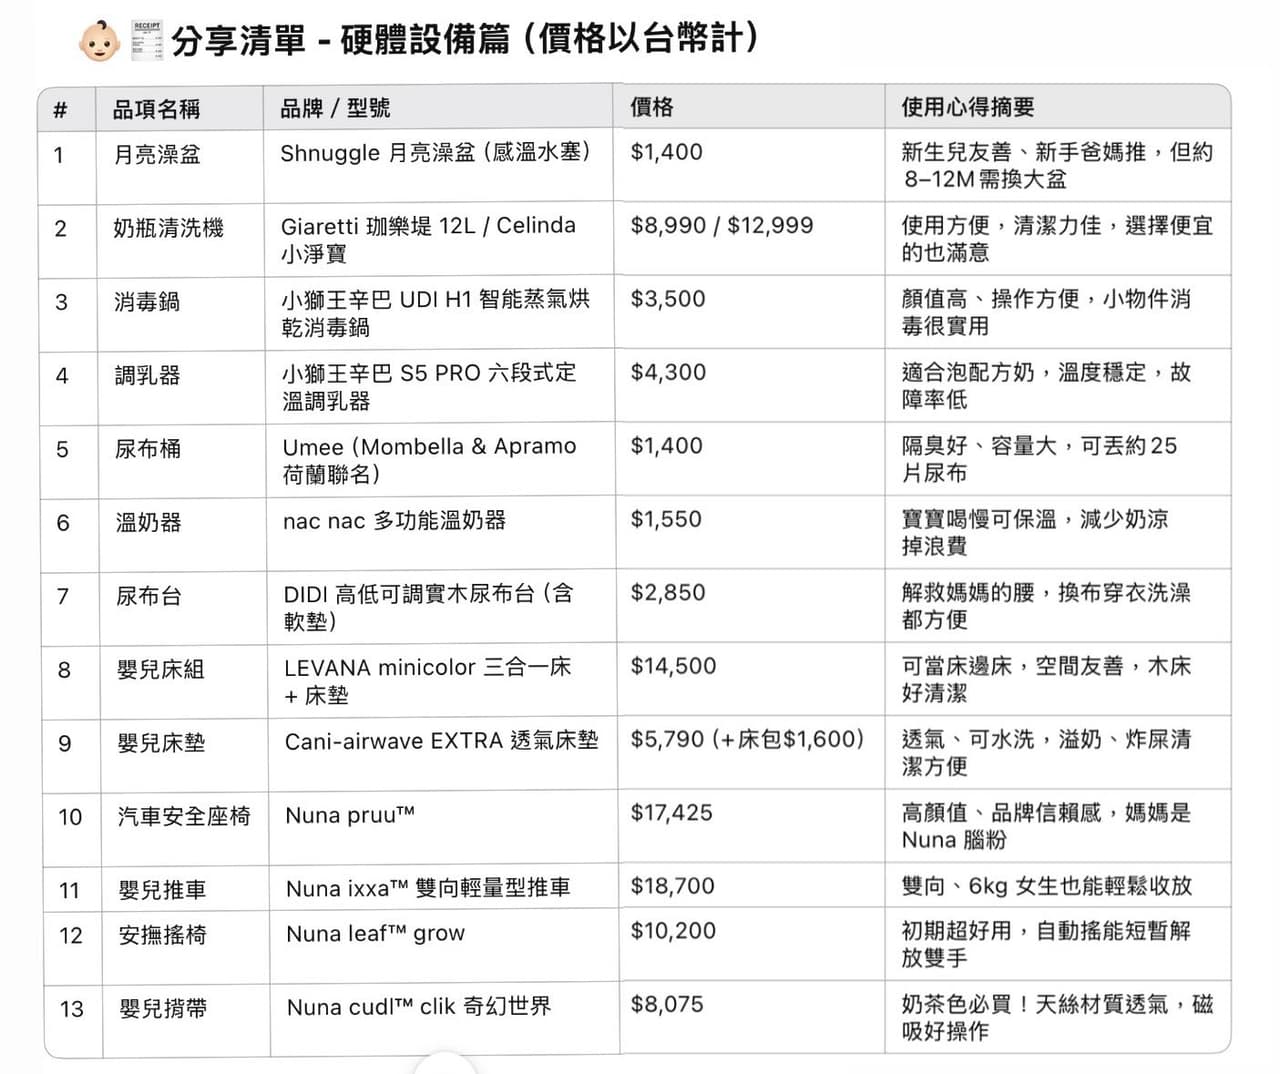Screen dimensions: 1280x1074
Task: Click the $2,850 price for 尿布台
Action: point(668,592)
